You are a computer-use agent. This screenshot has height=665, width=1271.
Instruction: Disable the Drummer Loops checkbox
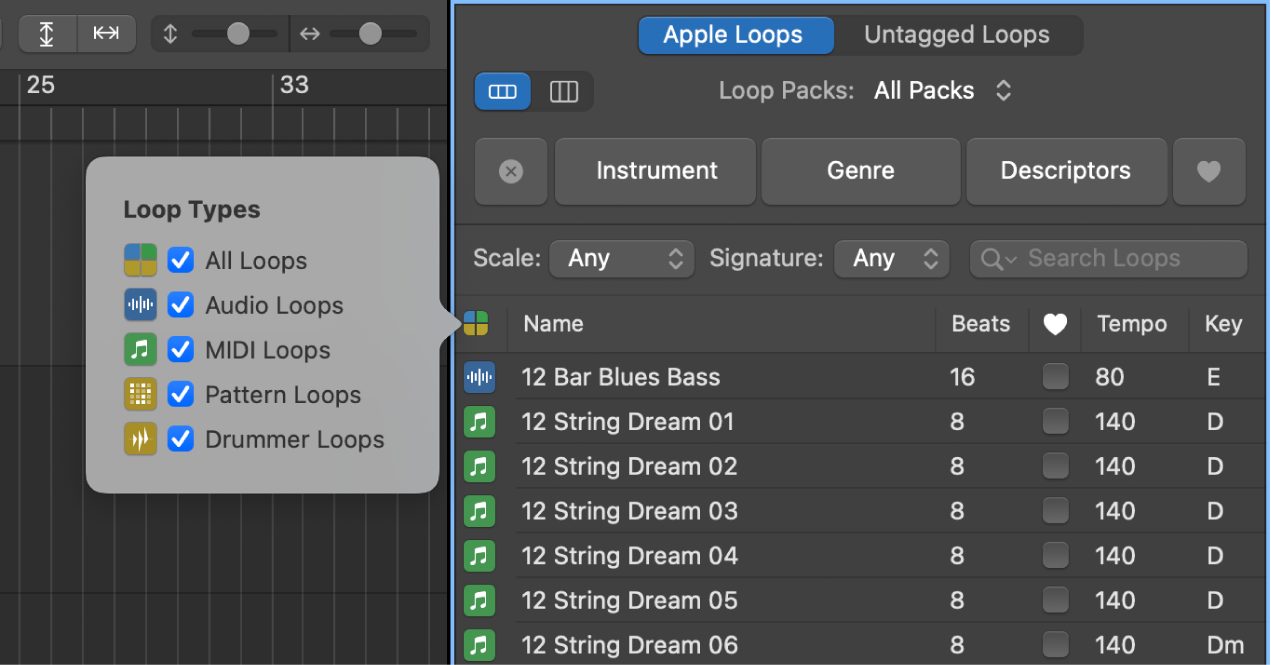point(180,439)
